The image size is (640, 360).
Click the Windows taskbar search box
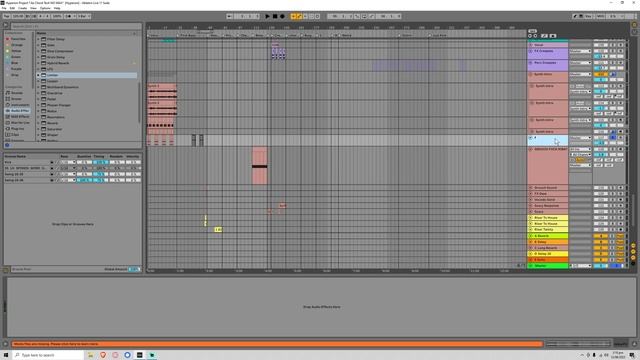[x=48, y=355]
